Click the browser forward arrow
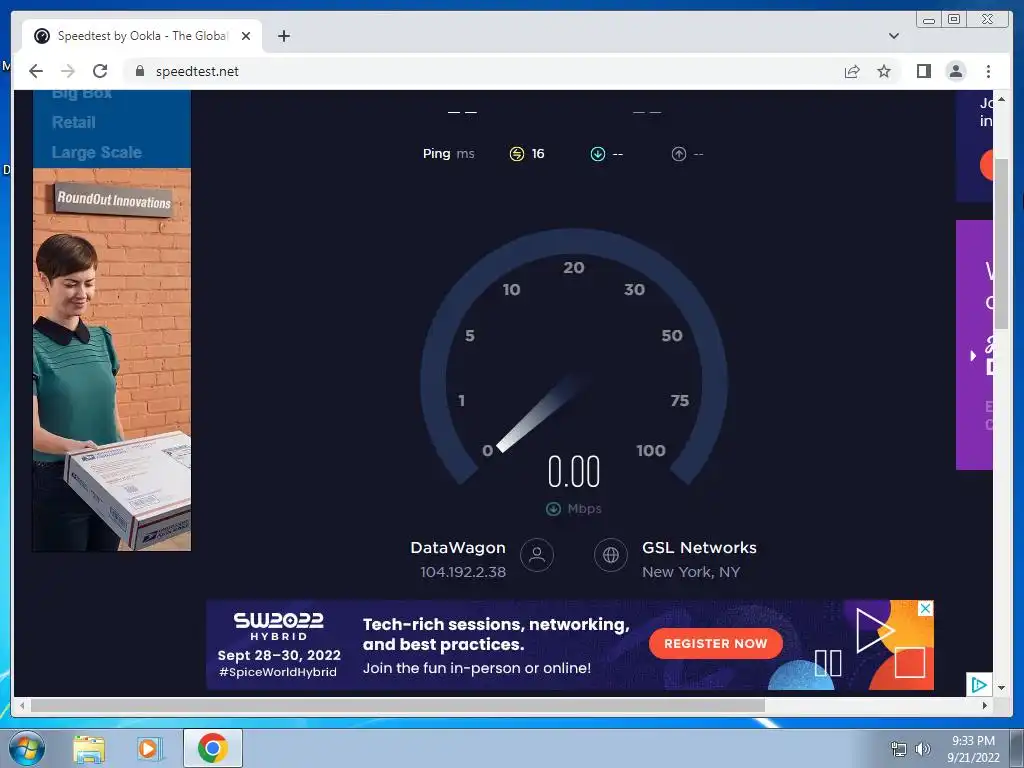This screenshot has width=1024, height=768. (67, 71)
